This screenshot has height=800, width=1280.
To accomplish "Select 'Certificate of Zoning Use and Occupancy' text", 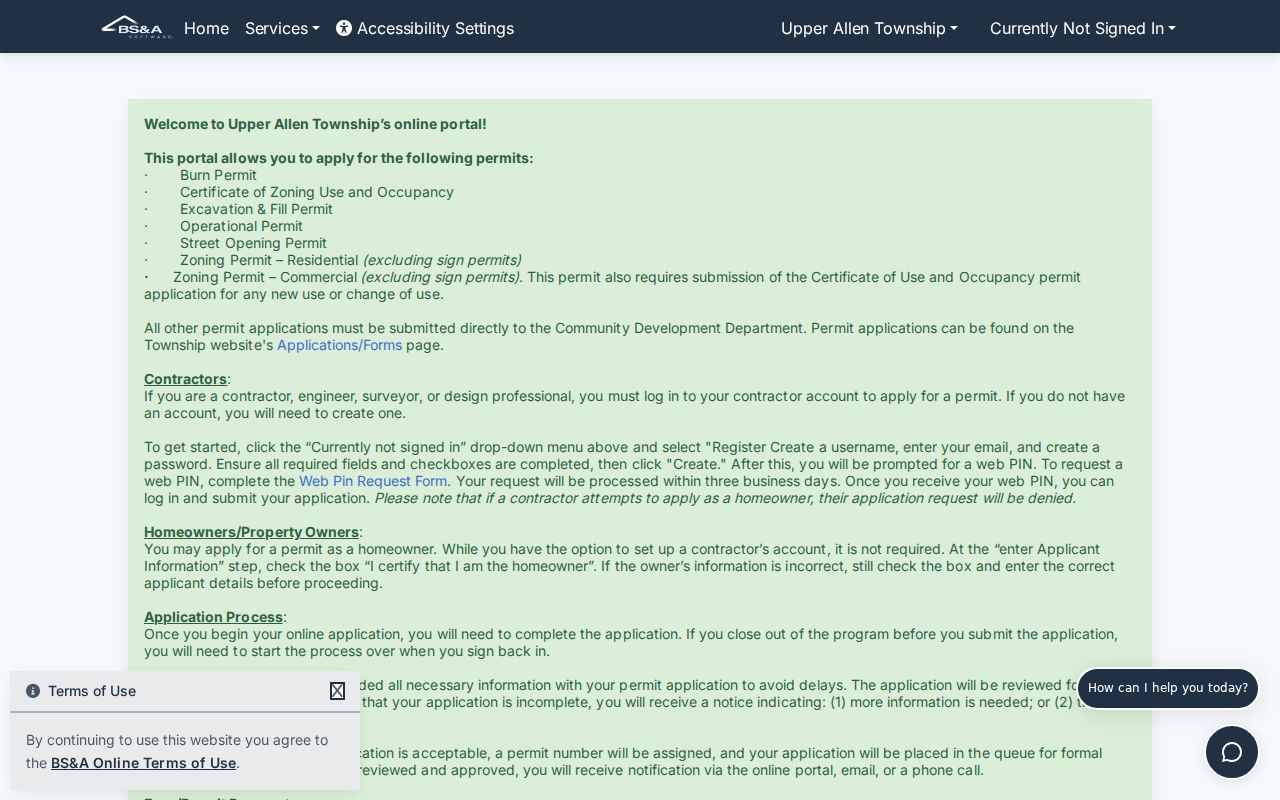I will [317, 192].
